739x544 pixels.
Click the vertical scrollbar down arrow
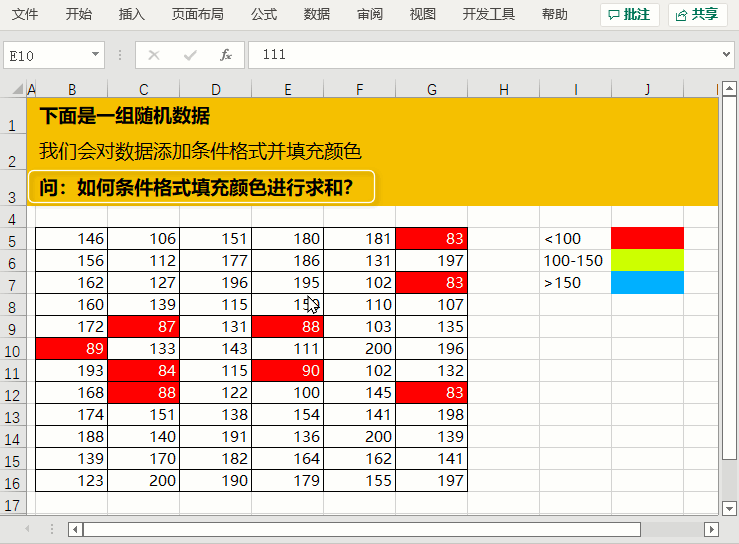click(729, 508)
